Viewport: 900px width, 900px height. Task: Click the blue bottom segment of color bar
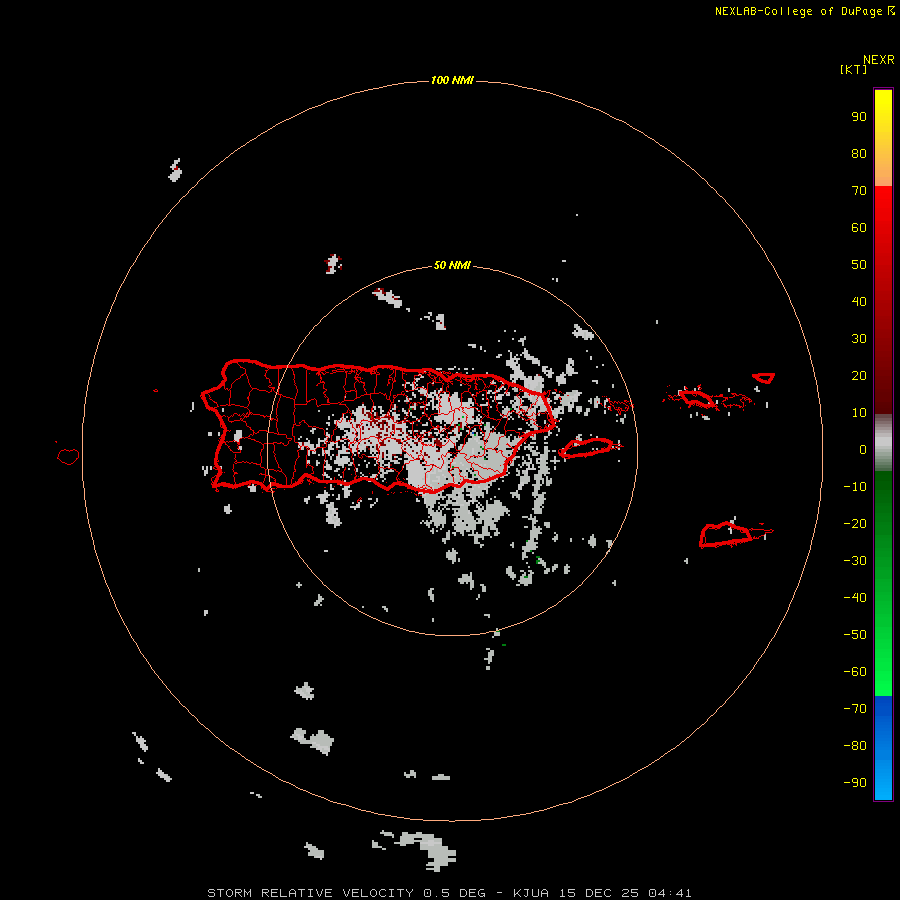pos(883,748)
